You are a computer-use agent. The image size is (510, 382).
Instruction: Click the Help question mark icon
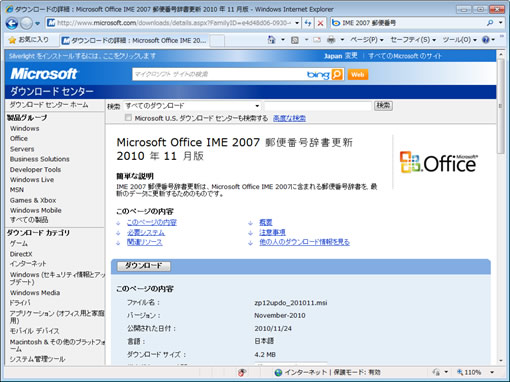[486, 40]
